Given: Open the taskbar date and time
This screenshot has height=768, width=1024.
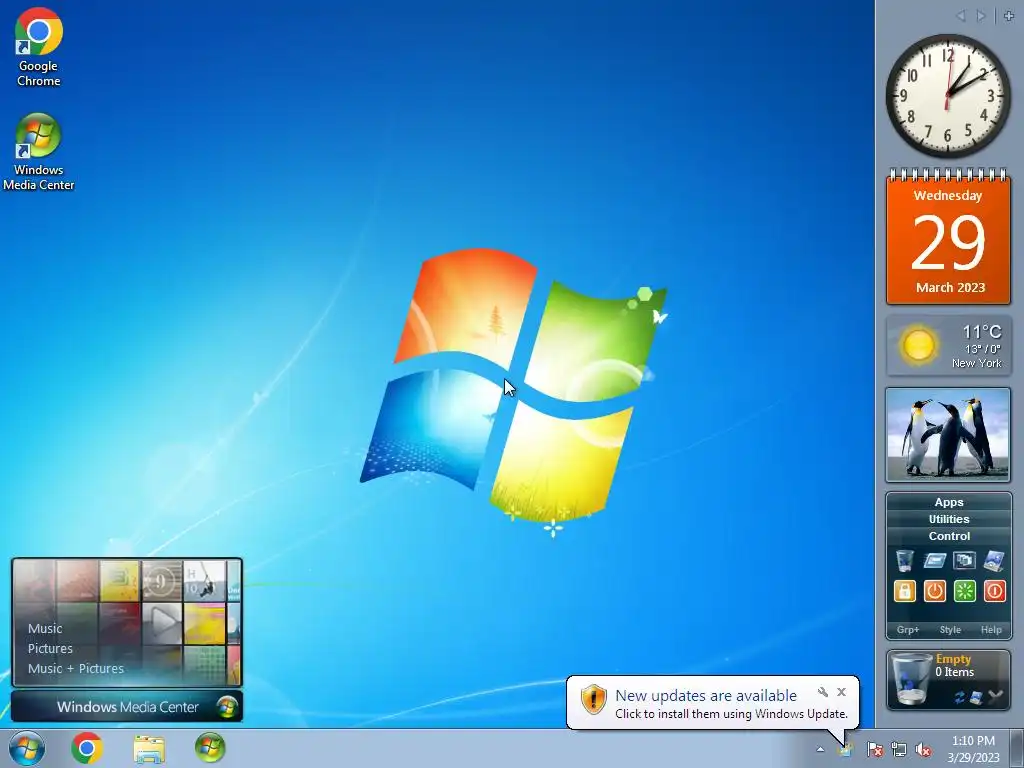Looking at the screenshot, I should tap(973, 749).
